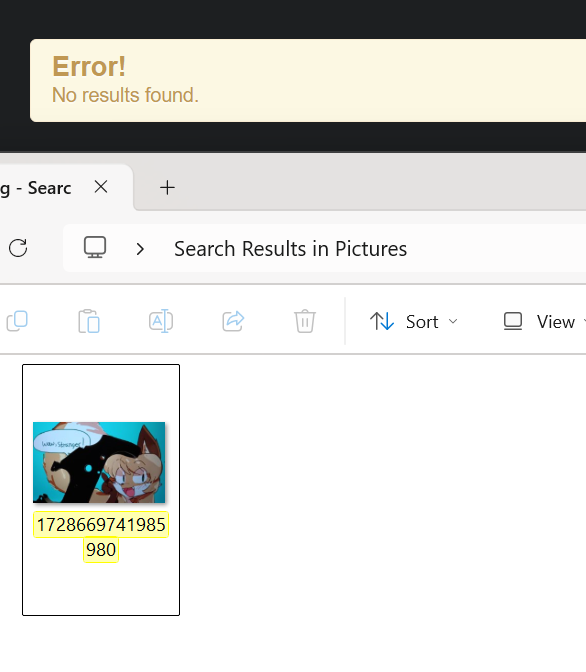This screenshot has width=586, height=672.
Task: Click the Share toolbar icon
Action: 233,321
